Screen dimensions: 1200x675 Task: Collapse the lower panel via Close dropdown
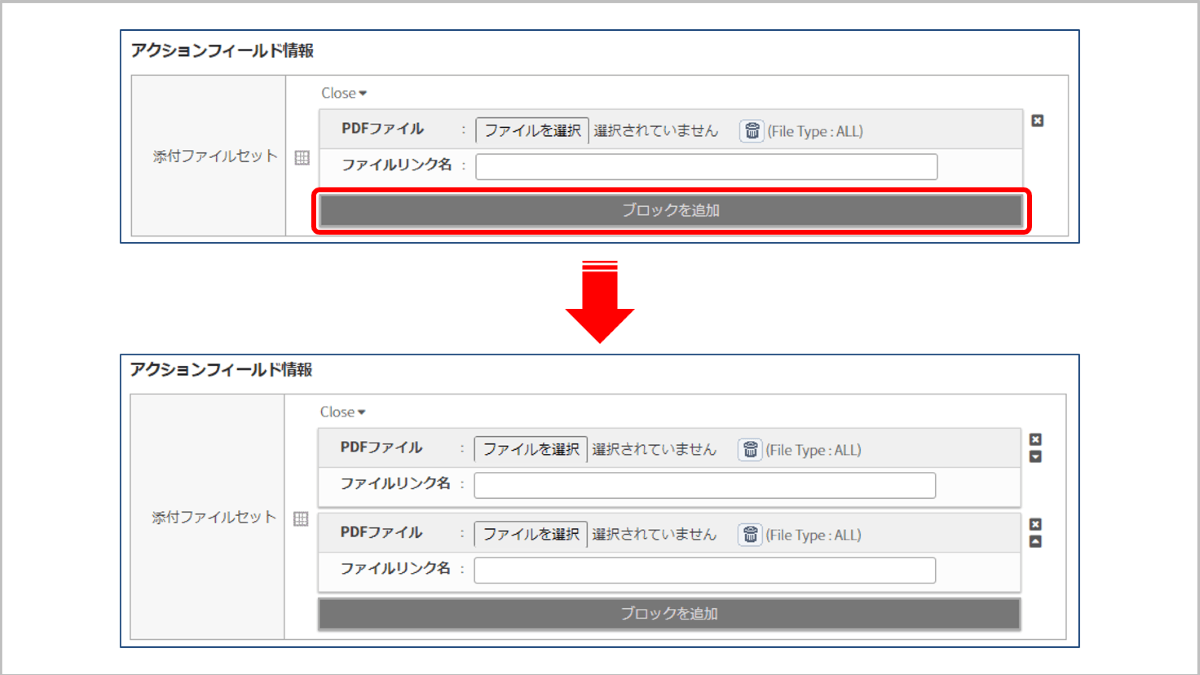343,412
